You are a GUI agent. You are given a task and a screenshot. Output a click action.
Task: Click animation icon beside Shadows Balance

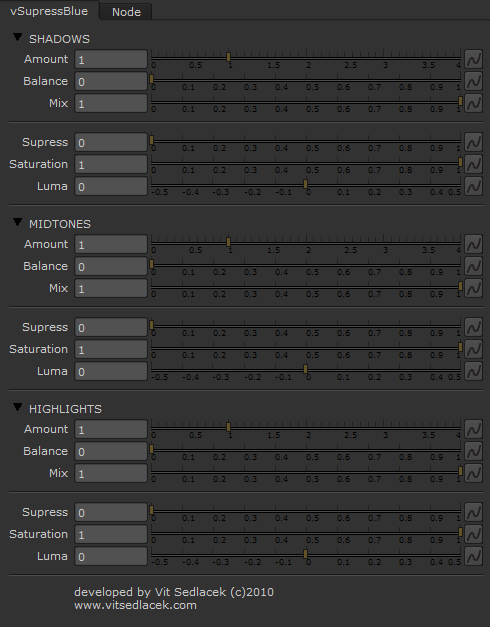click(x=474, y=81)
